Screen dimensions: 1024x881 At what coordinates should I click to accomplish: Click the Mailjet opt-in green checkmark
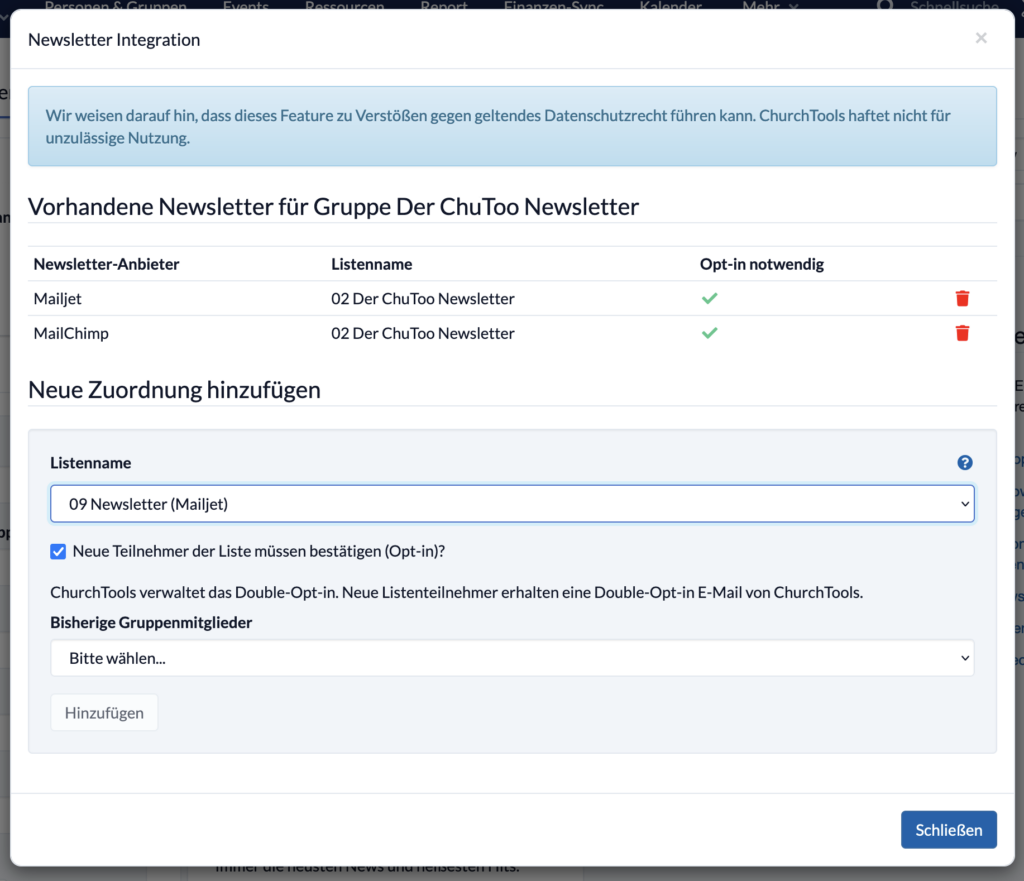709,298
